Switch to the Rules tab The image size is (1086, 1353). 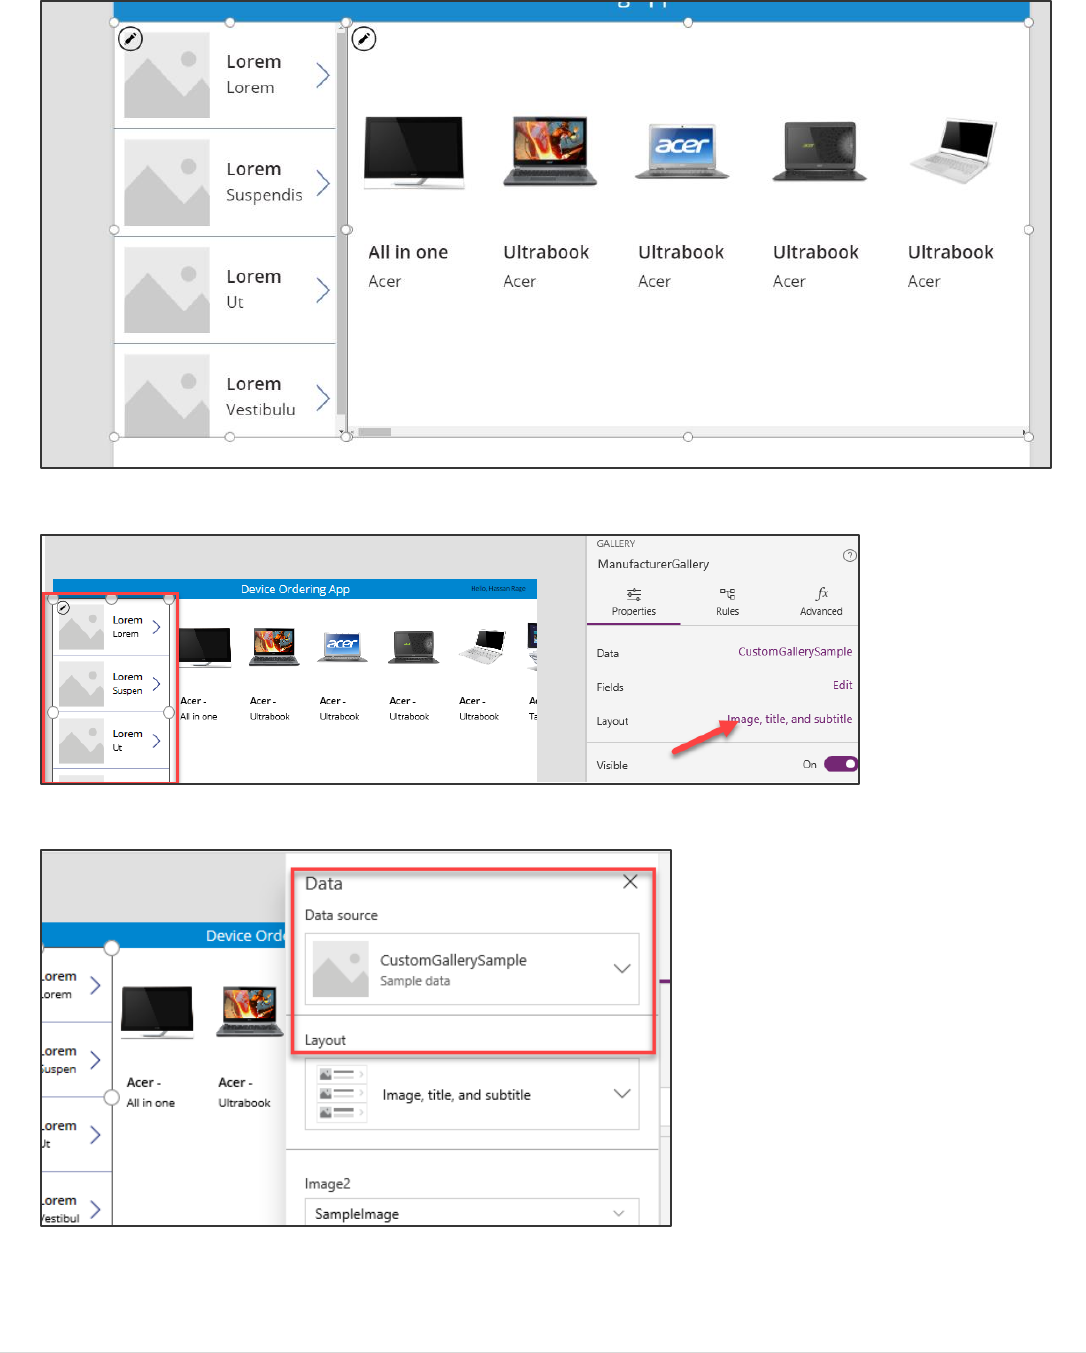727,603
